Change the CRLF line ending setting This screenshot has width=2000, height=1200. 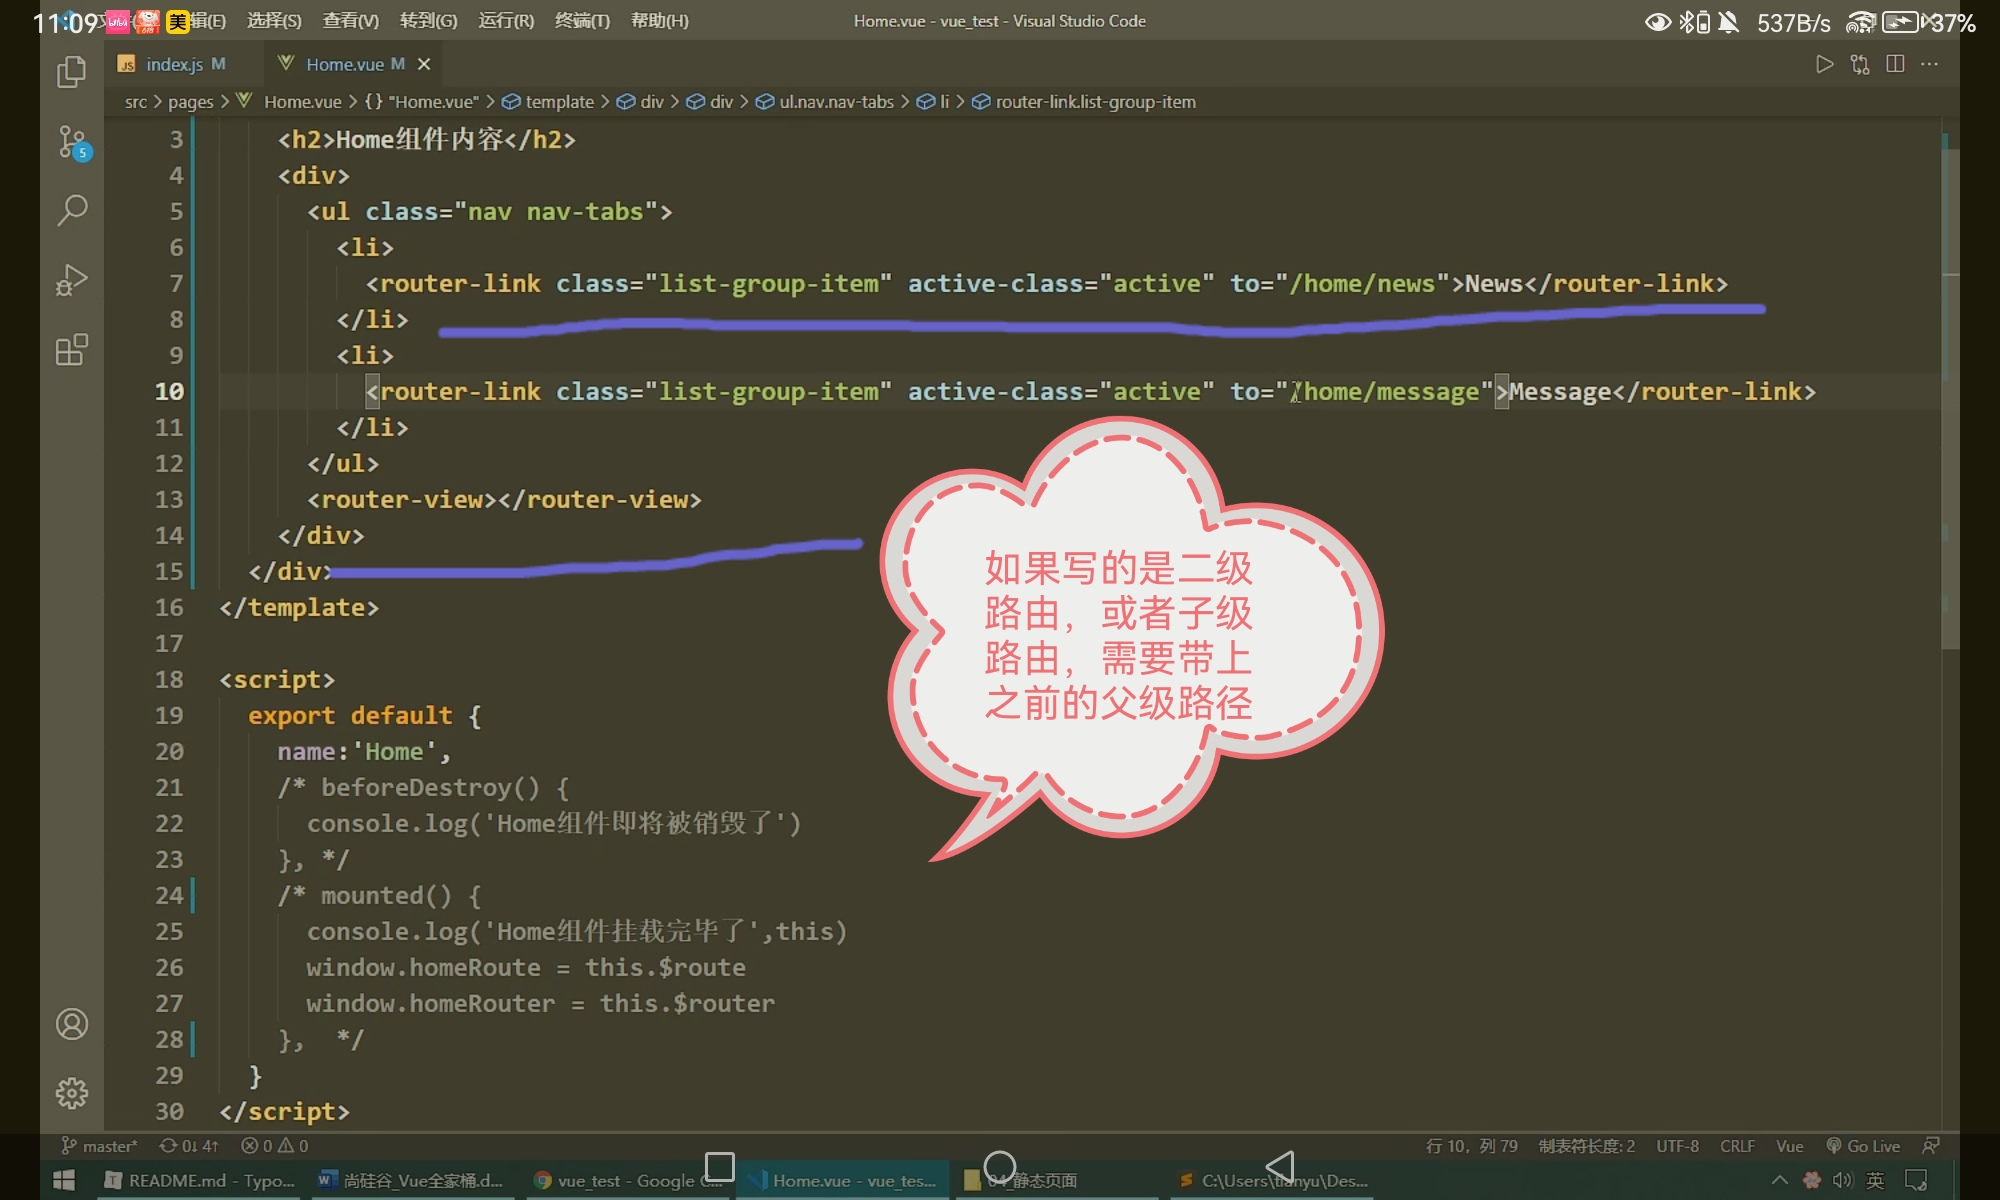coord(1737,1146)
